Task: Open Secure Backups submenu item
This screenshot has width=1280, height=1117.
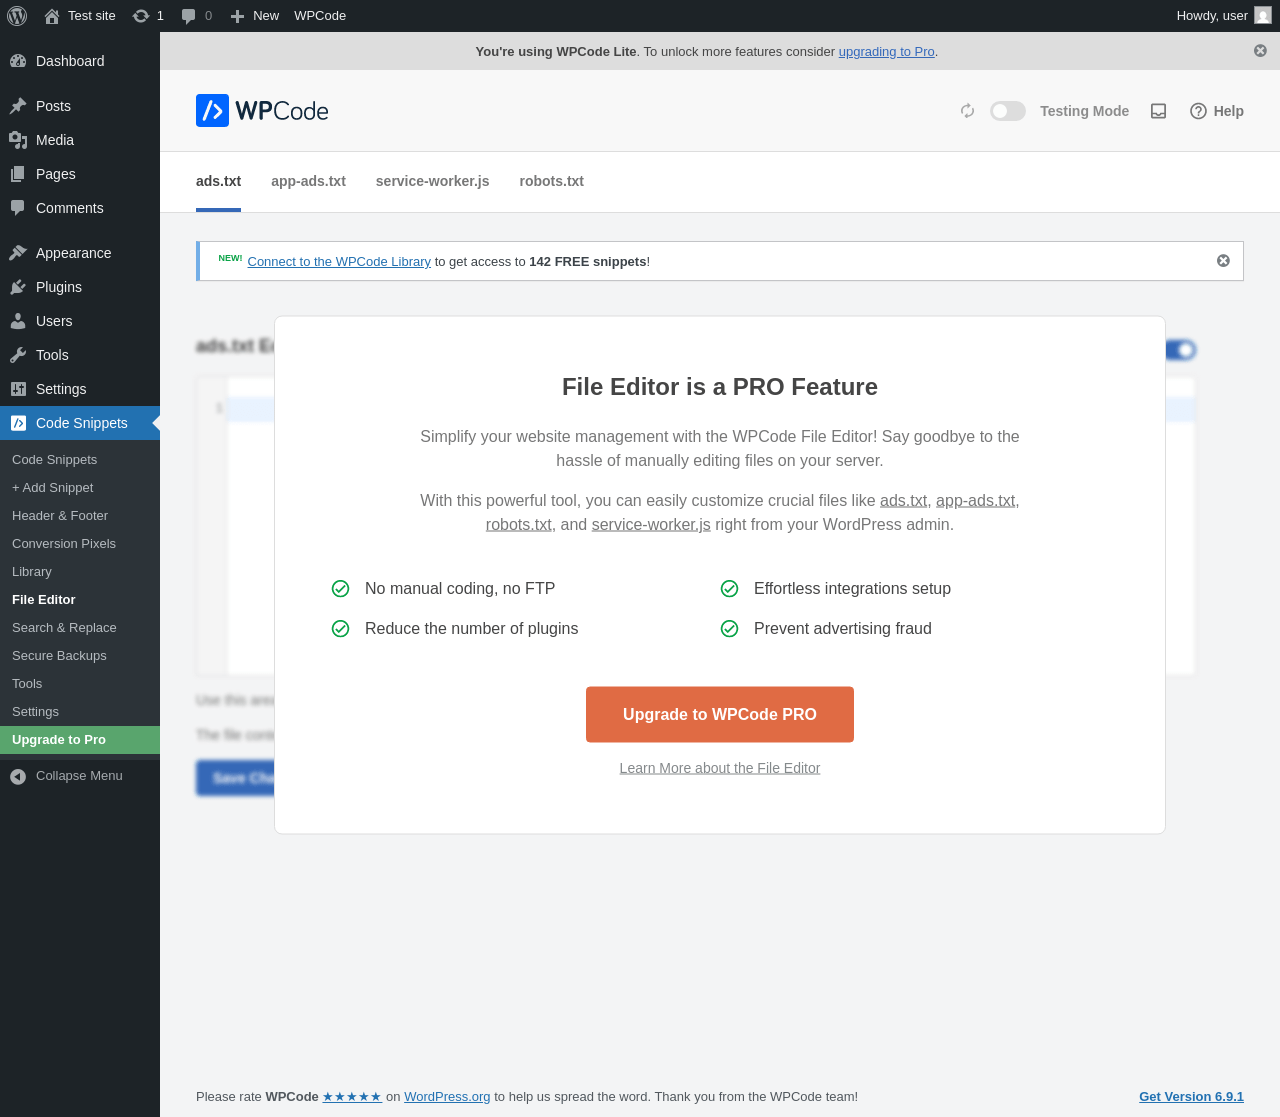Action: pyautogui.click(x=80, y=656)
